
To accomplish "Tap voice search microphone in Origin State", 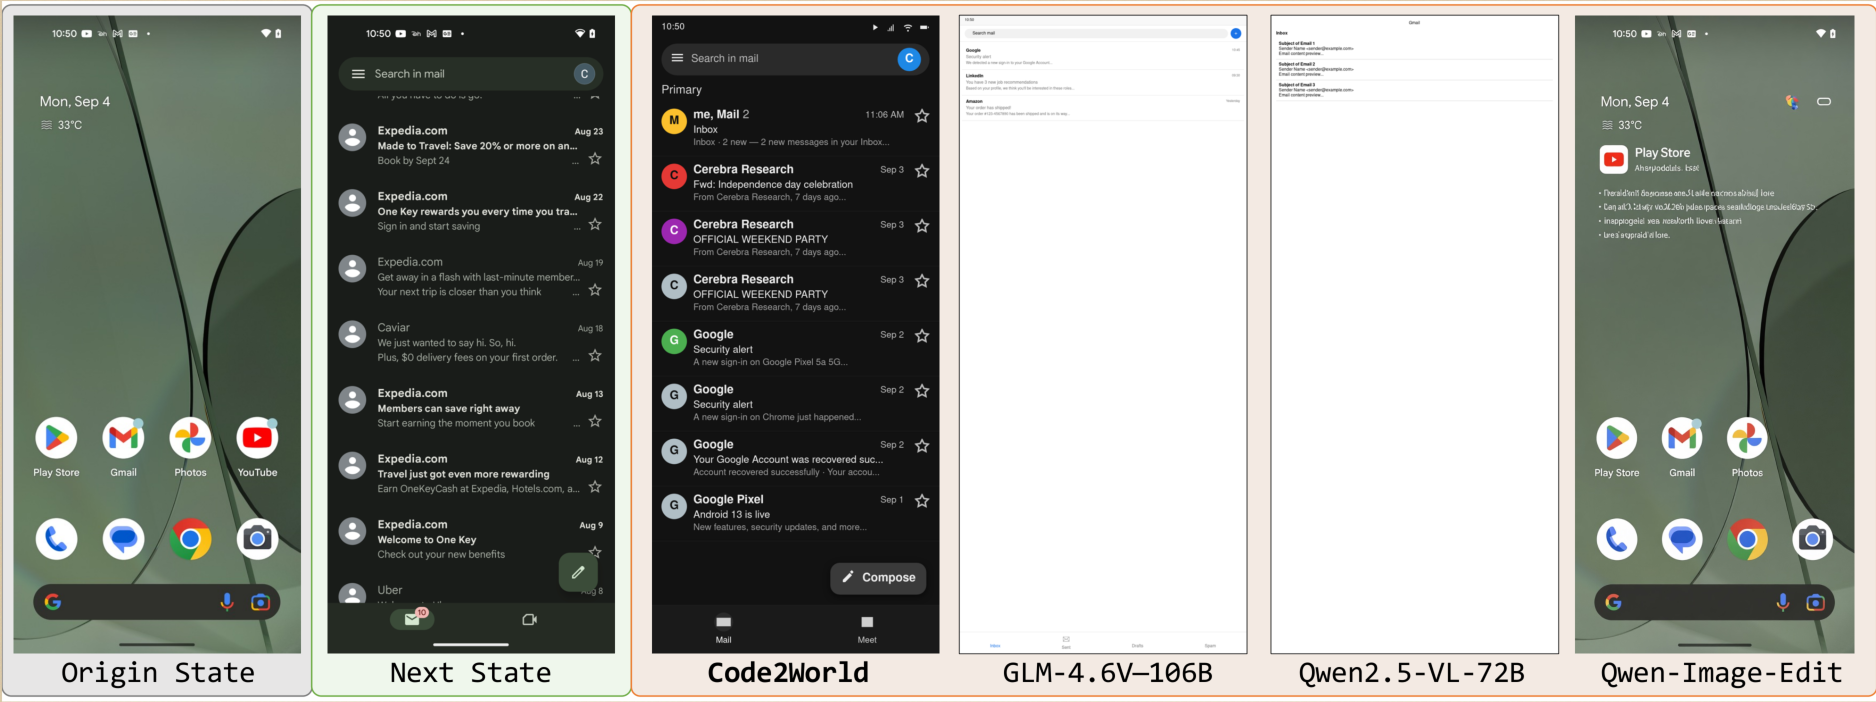I will tap(227, 602).
